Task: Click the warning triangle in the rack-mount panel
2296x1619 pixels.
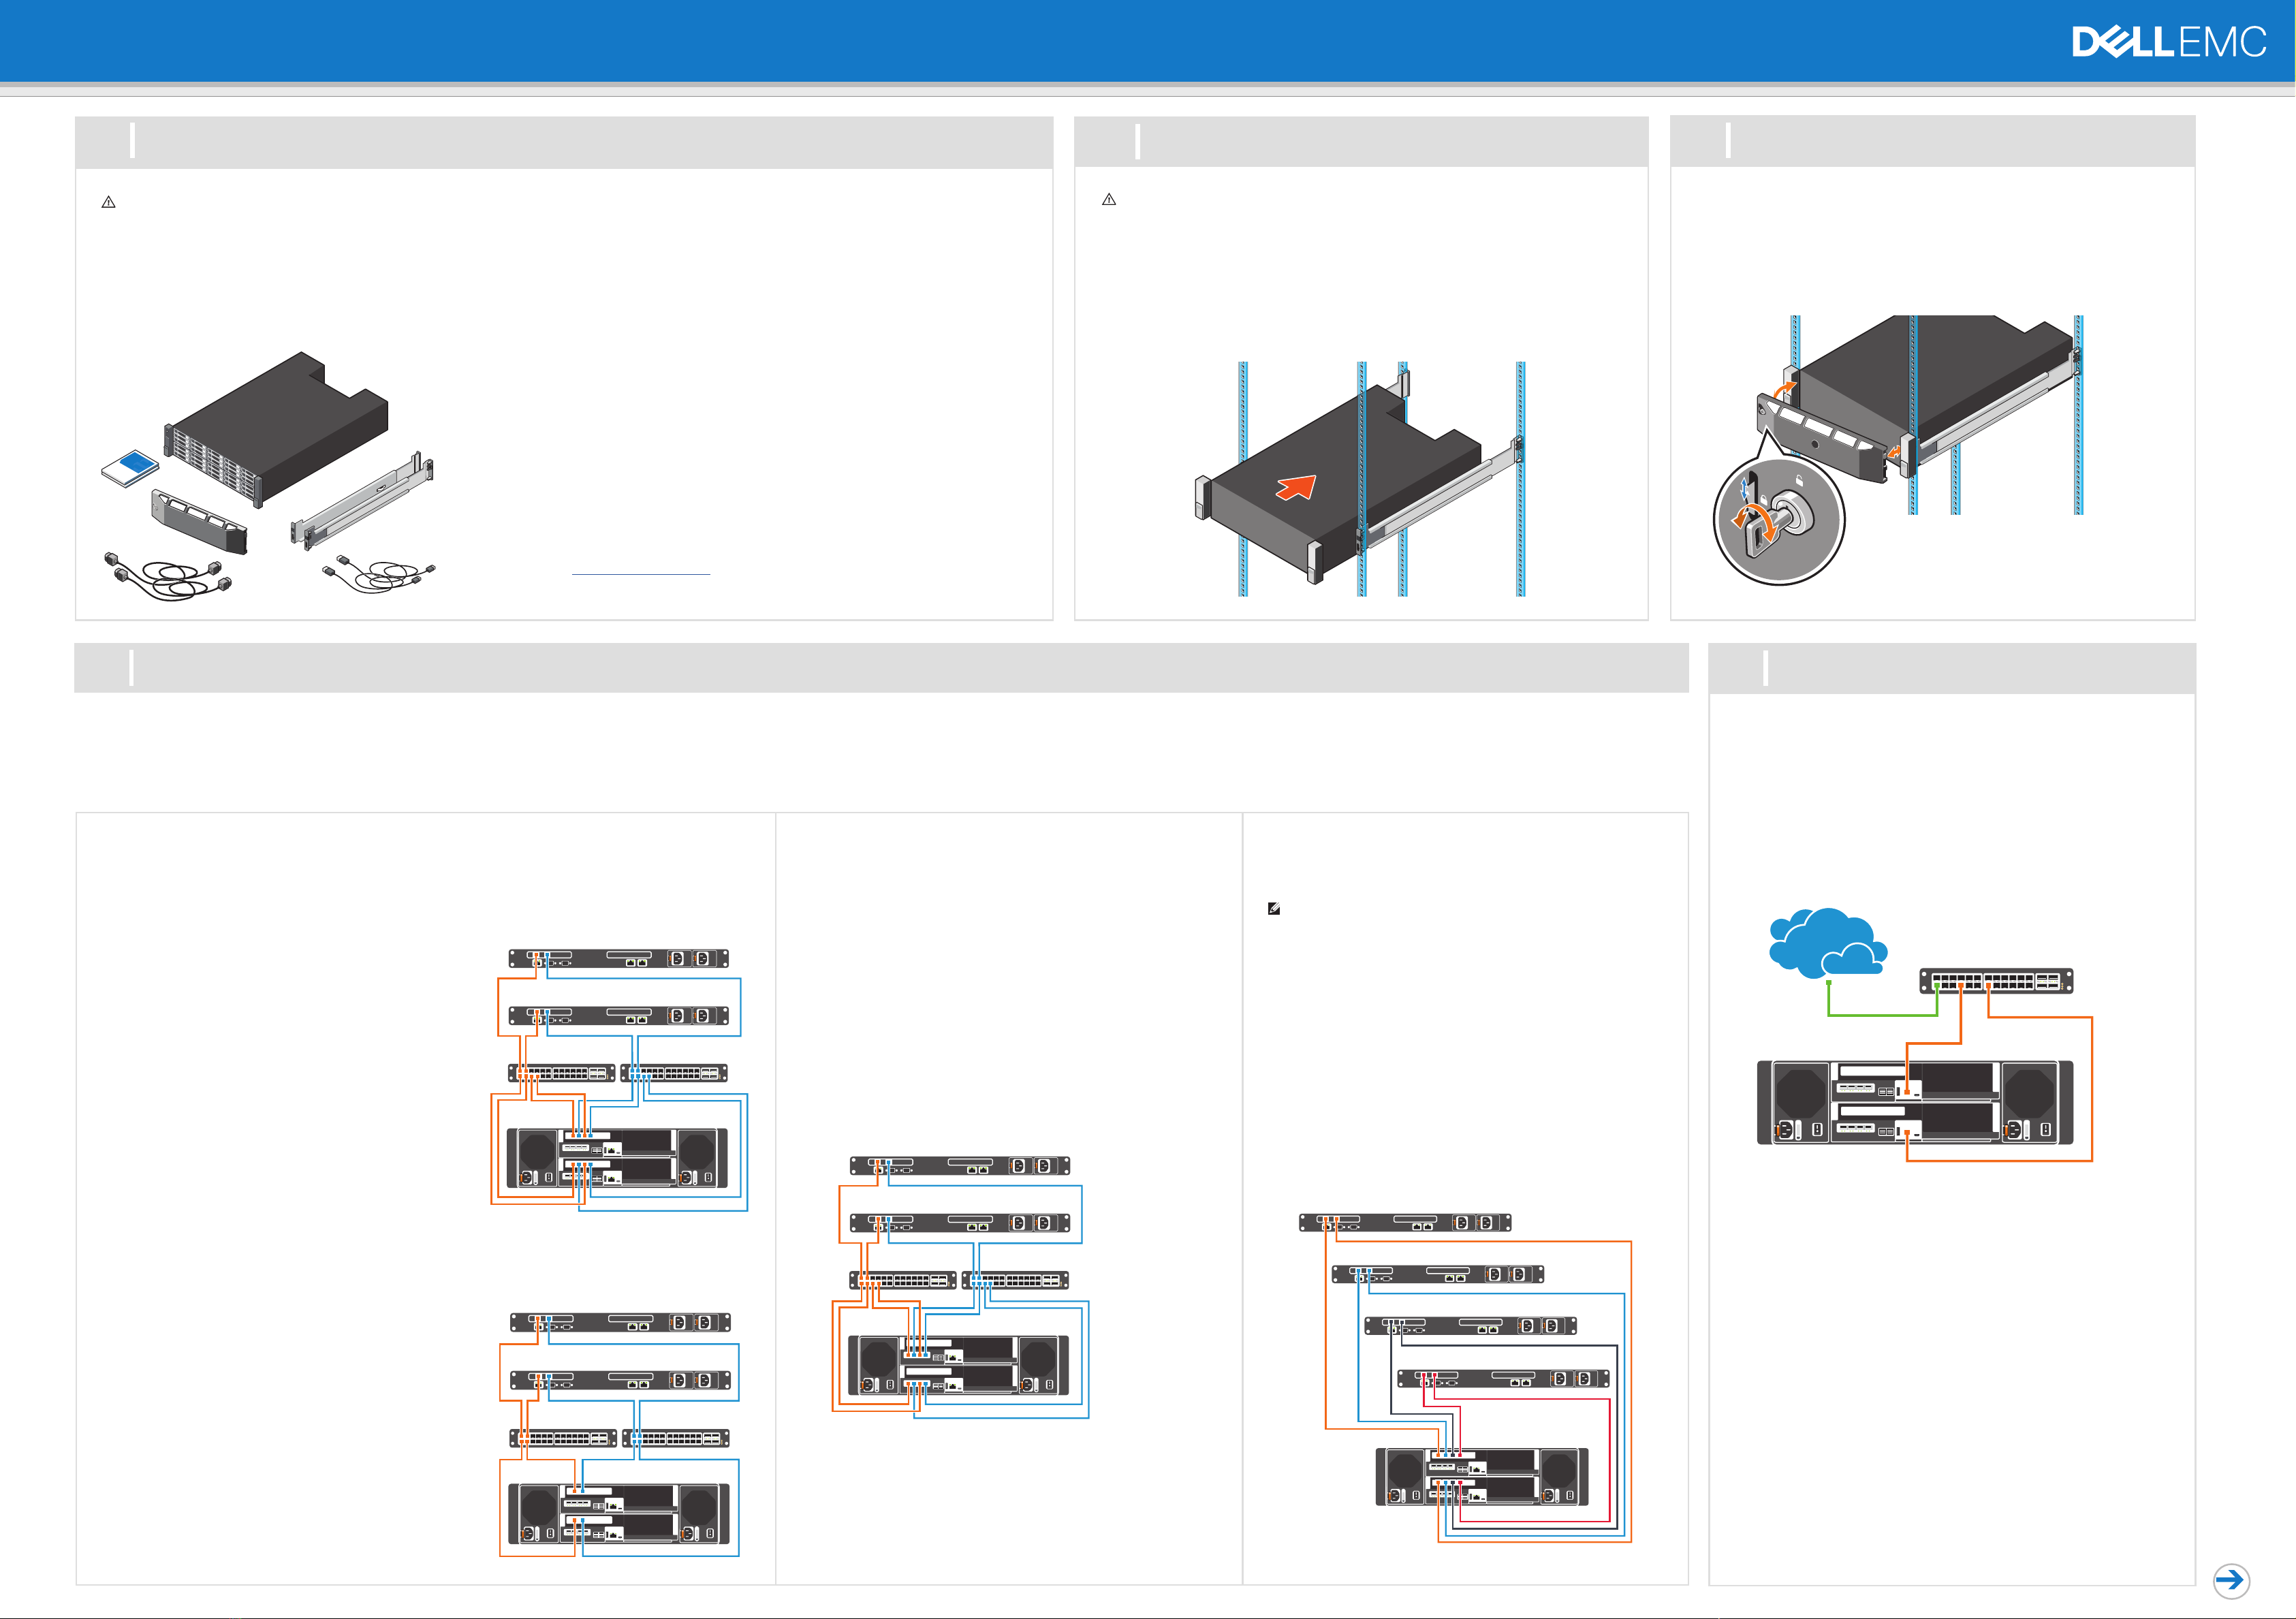Action: tap(1109, 200)
